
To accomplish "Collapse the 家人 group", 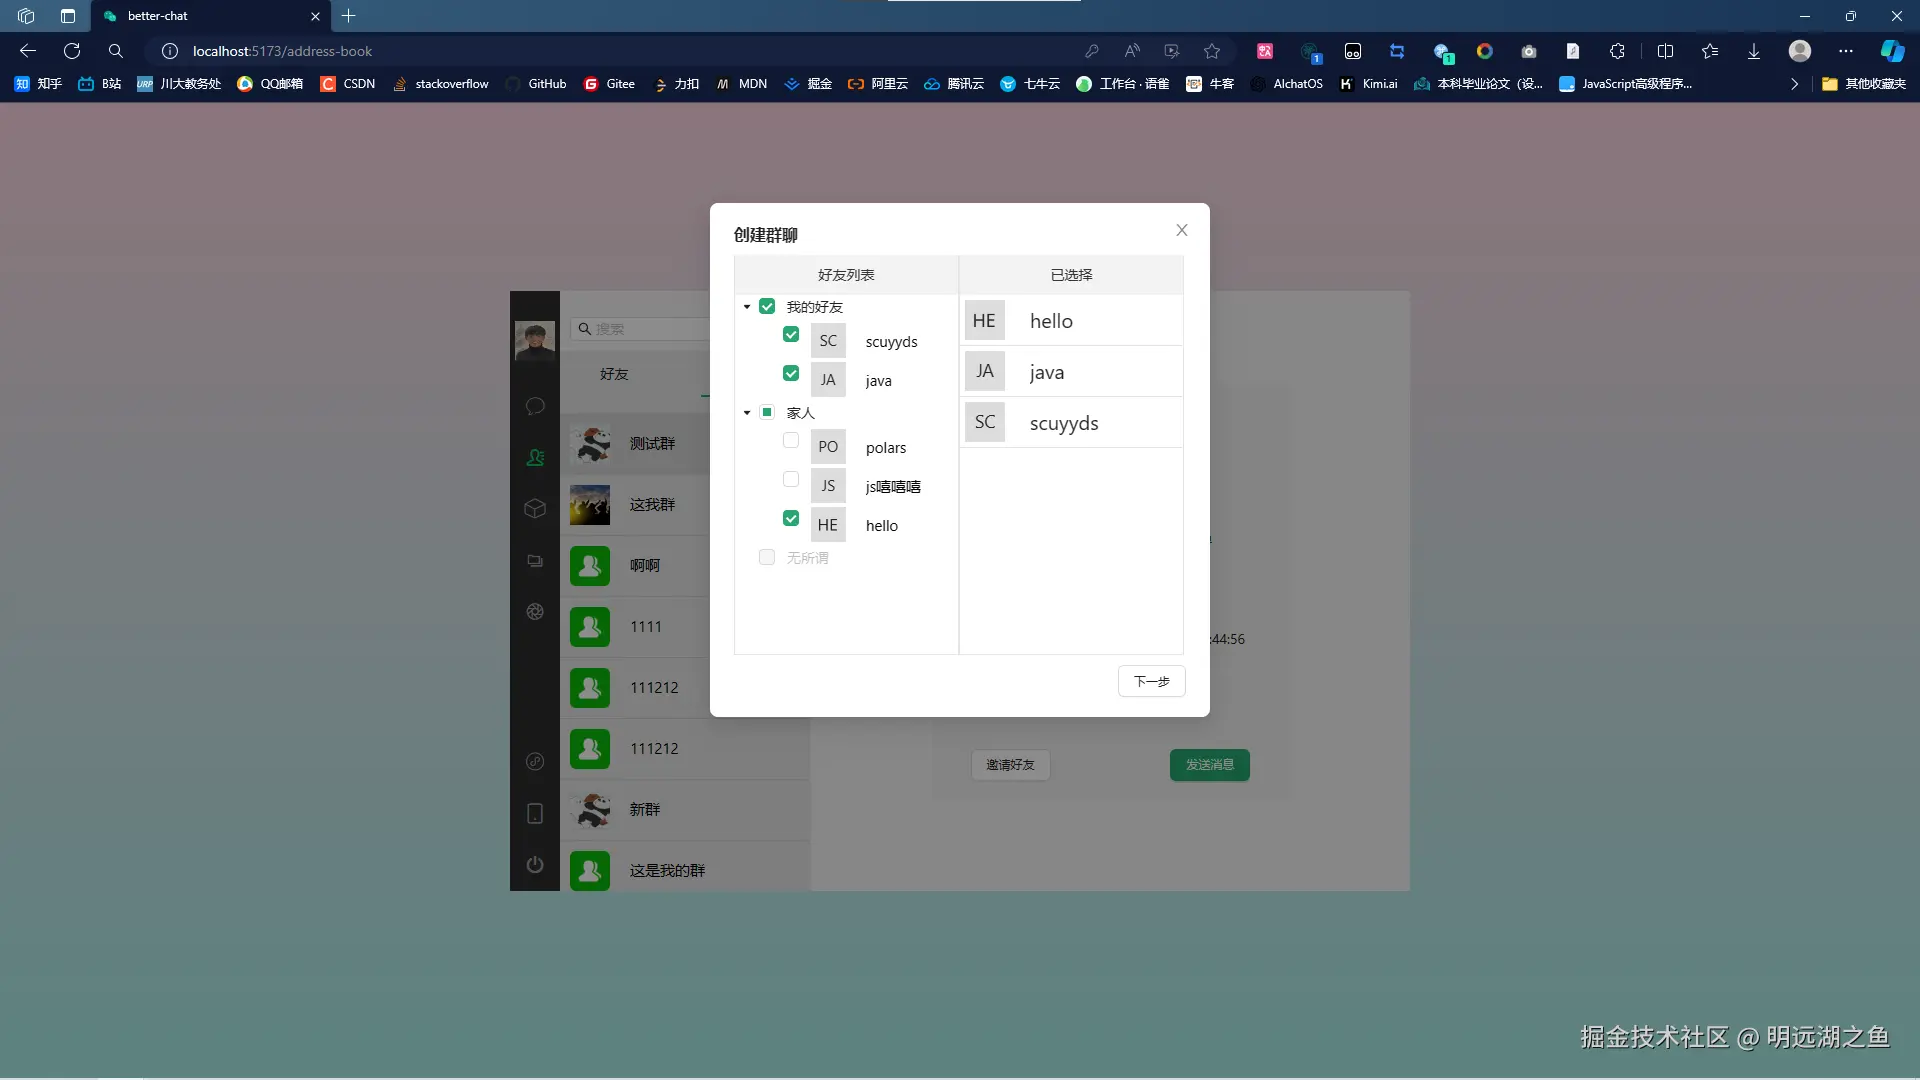I will pos(747,412).
